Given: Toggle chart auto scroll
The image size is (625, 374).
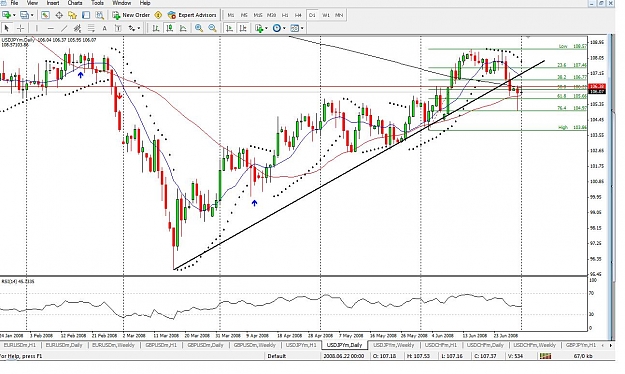Looking at the screenshot, I should coord(229,28).
